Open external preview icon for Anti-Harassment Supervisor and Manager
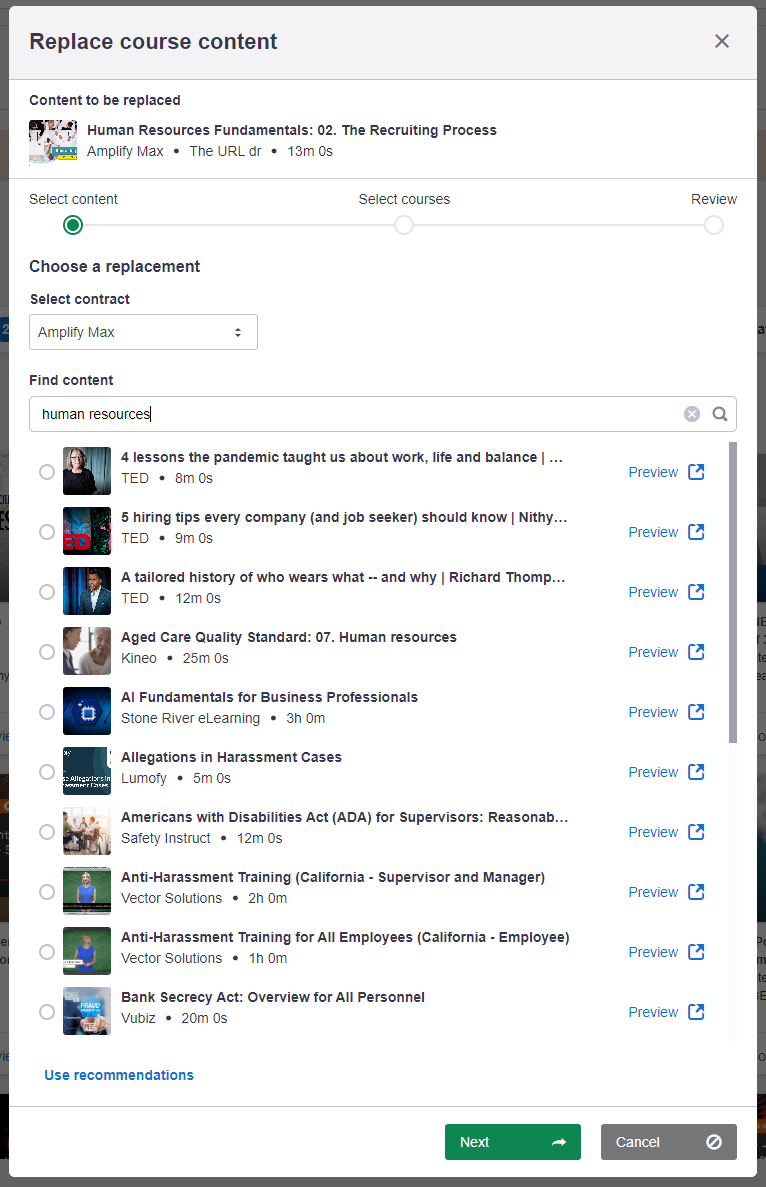766x1187 pixels. coord(696,892)
